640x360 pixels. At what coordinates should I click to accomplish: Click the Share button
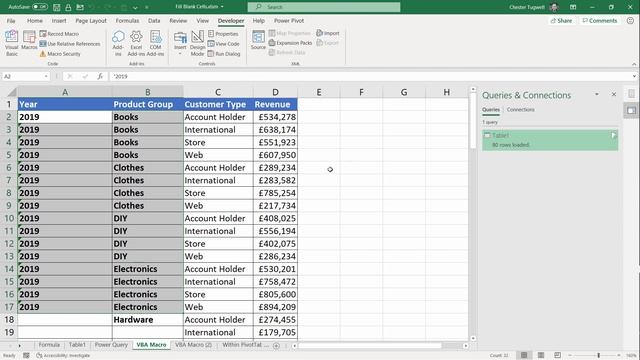tap(561, 20)
